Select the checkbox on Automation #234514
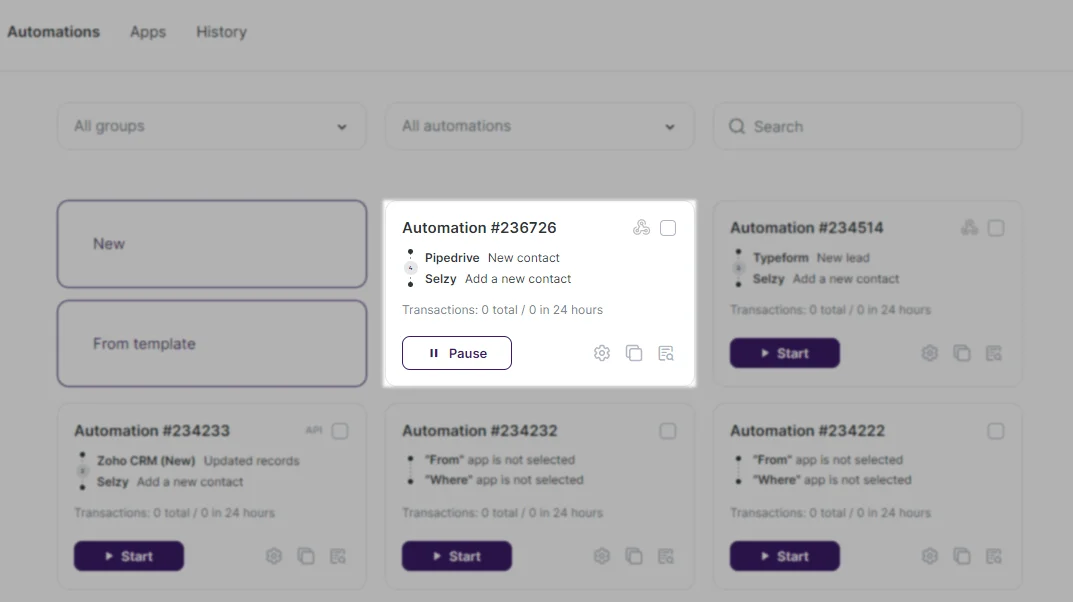 point(996,228)
